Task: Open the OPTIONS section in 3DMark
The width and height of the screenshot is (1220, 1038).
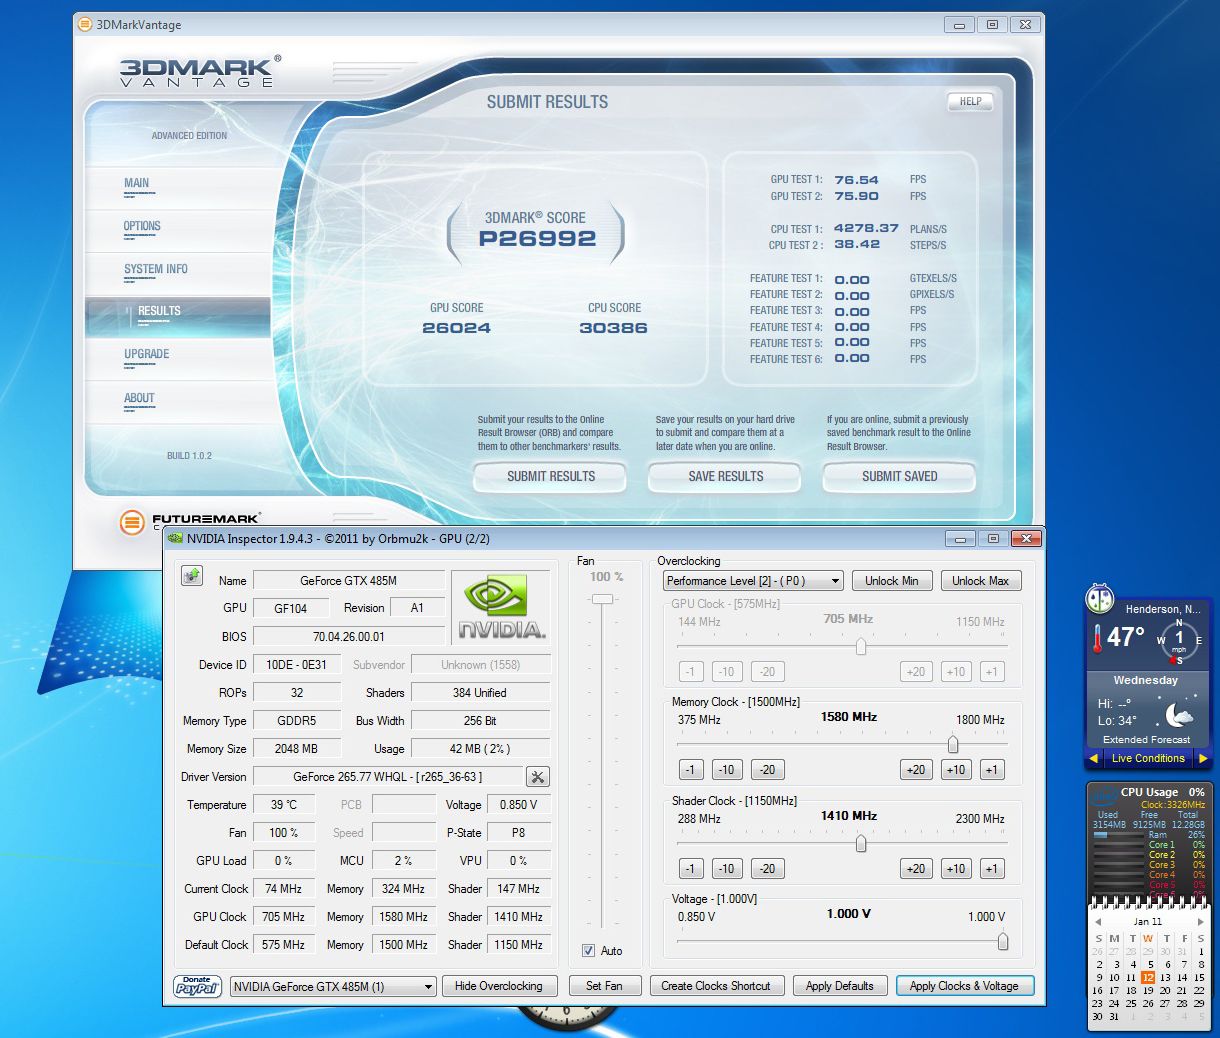Action: (x=142, y=226)
